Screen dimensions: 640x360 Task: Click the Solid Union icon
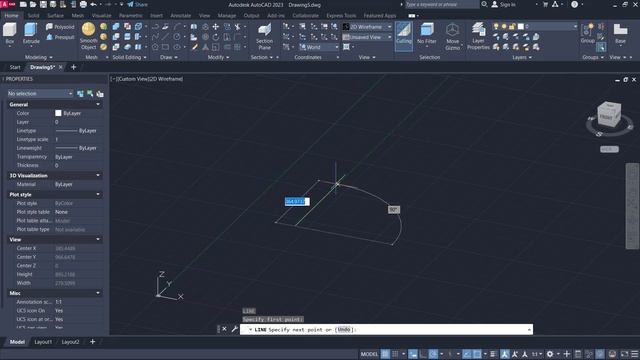tap(116, 27)
